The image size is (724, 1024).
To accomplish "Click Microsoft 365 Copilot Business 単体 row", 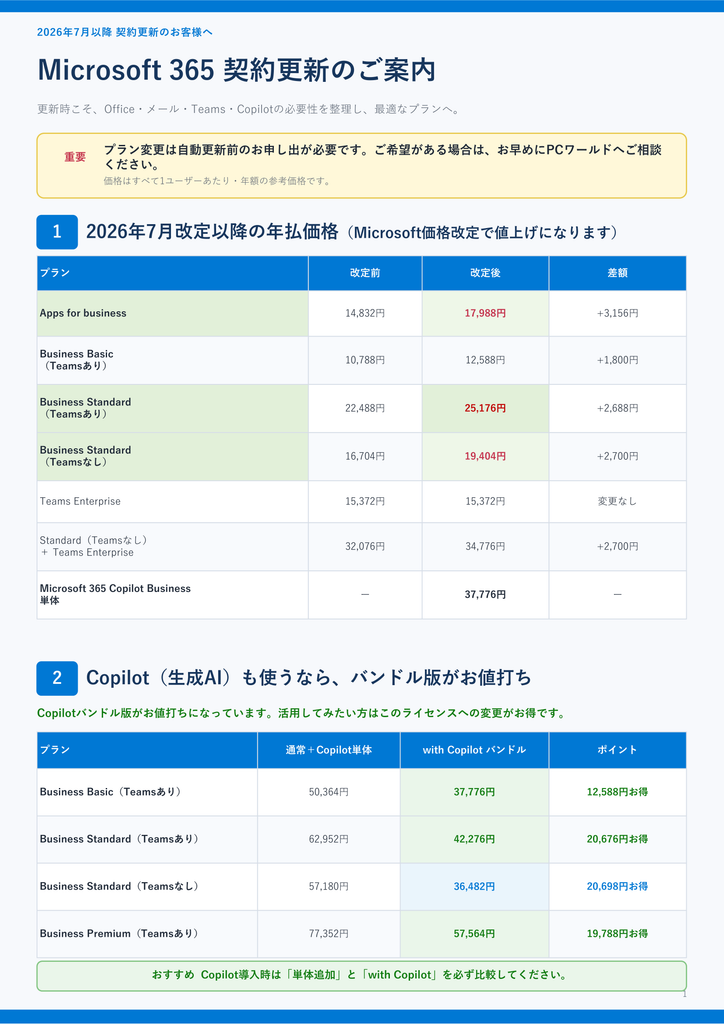I will [x=362, y=595].
